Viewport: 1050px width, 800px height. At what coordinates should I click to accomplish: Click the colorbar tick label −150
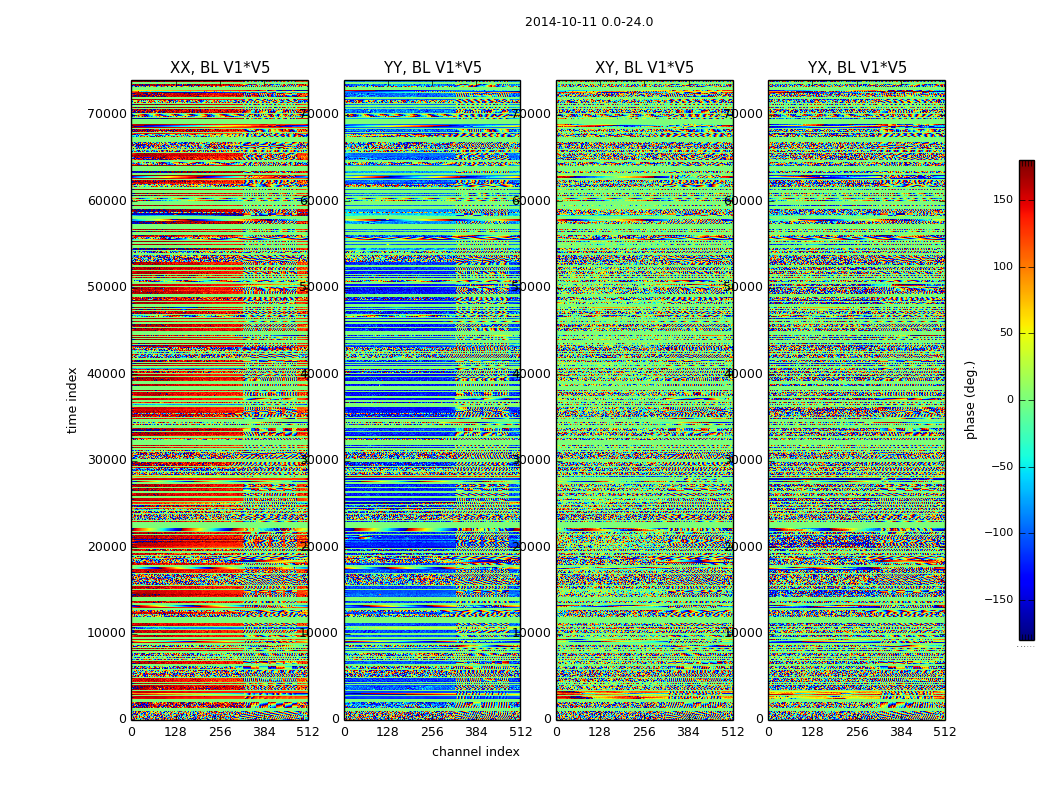998,600
